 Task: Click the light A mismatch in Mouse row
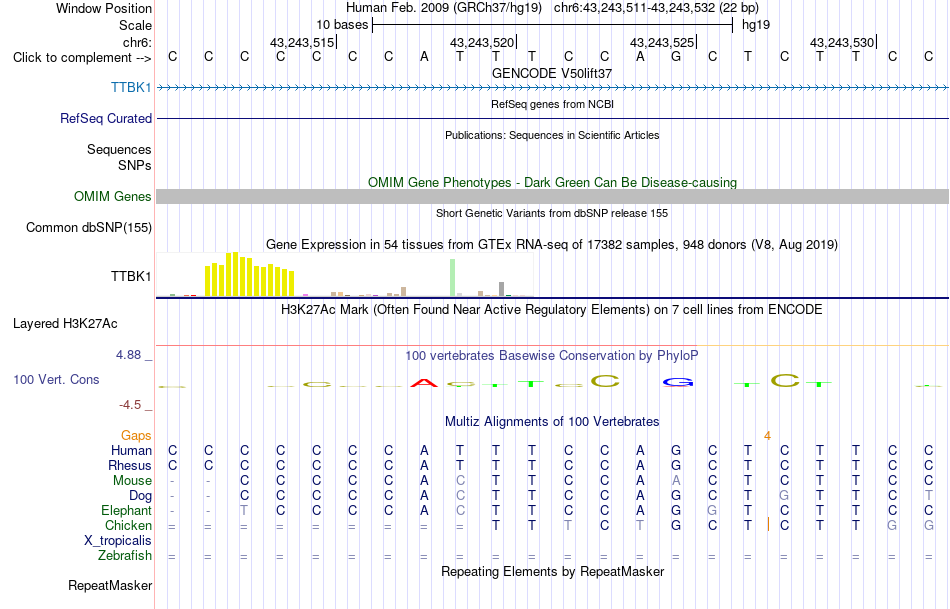click(x=676, y=481)
